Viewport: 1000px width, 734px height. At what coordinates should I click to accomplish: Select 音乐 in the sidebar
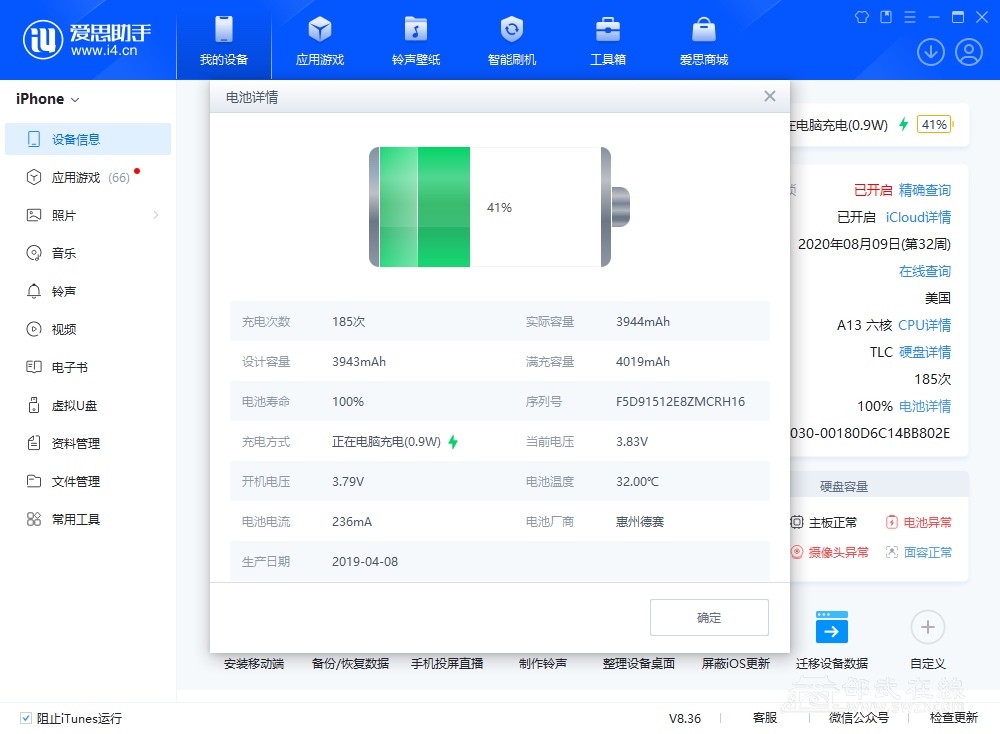pos(64,253)
